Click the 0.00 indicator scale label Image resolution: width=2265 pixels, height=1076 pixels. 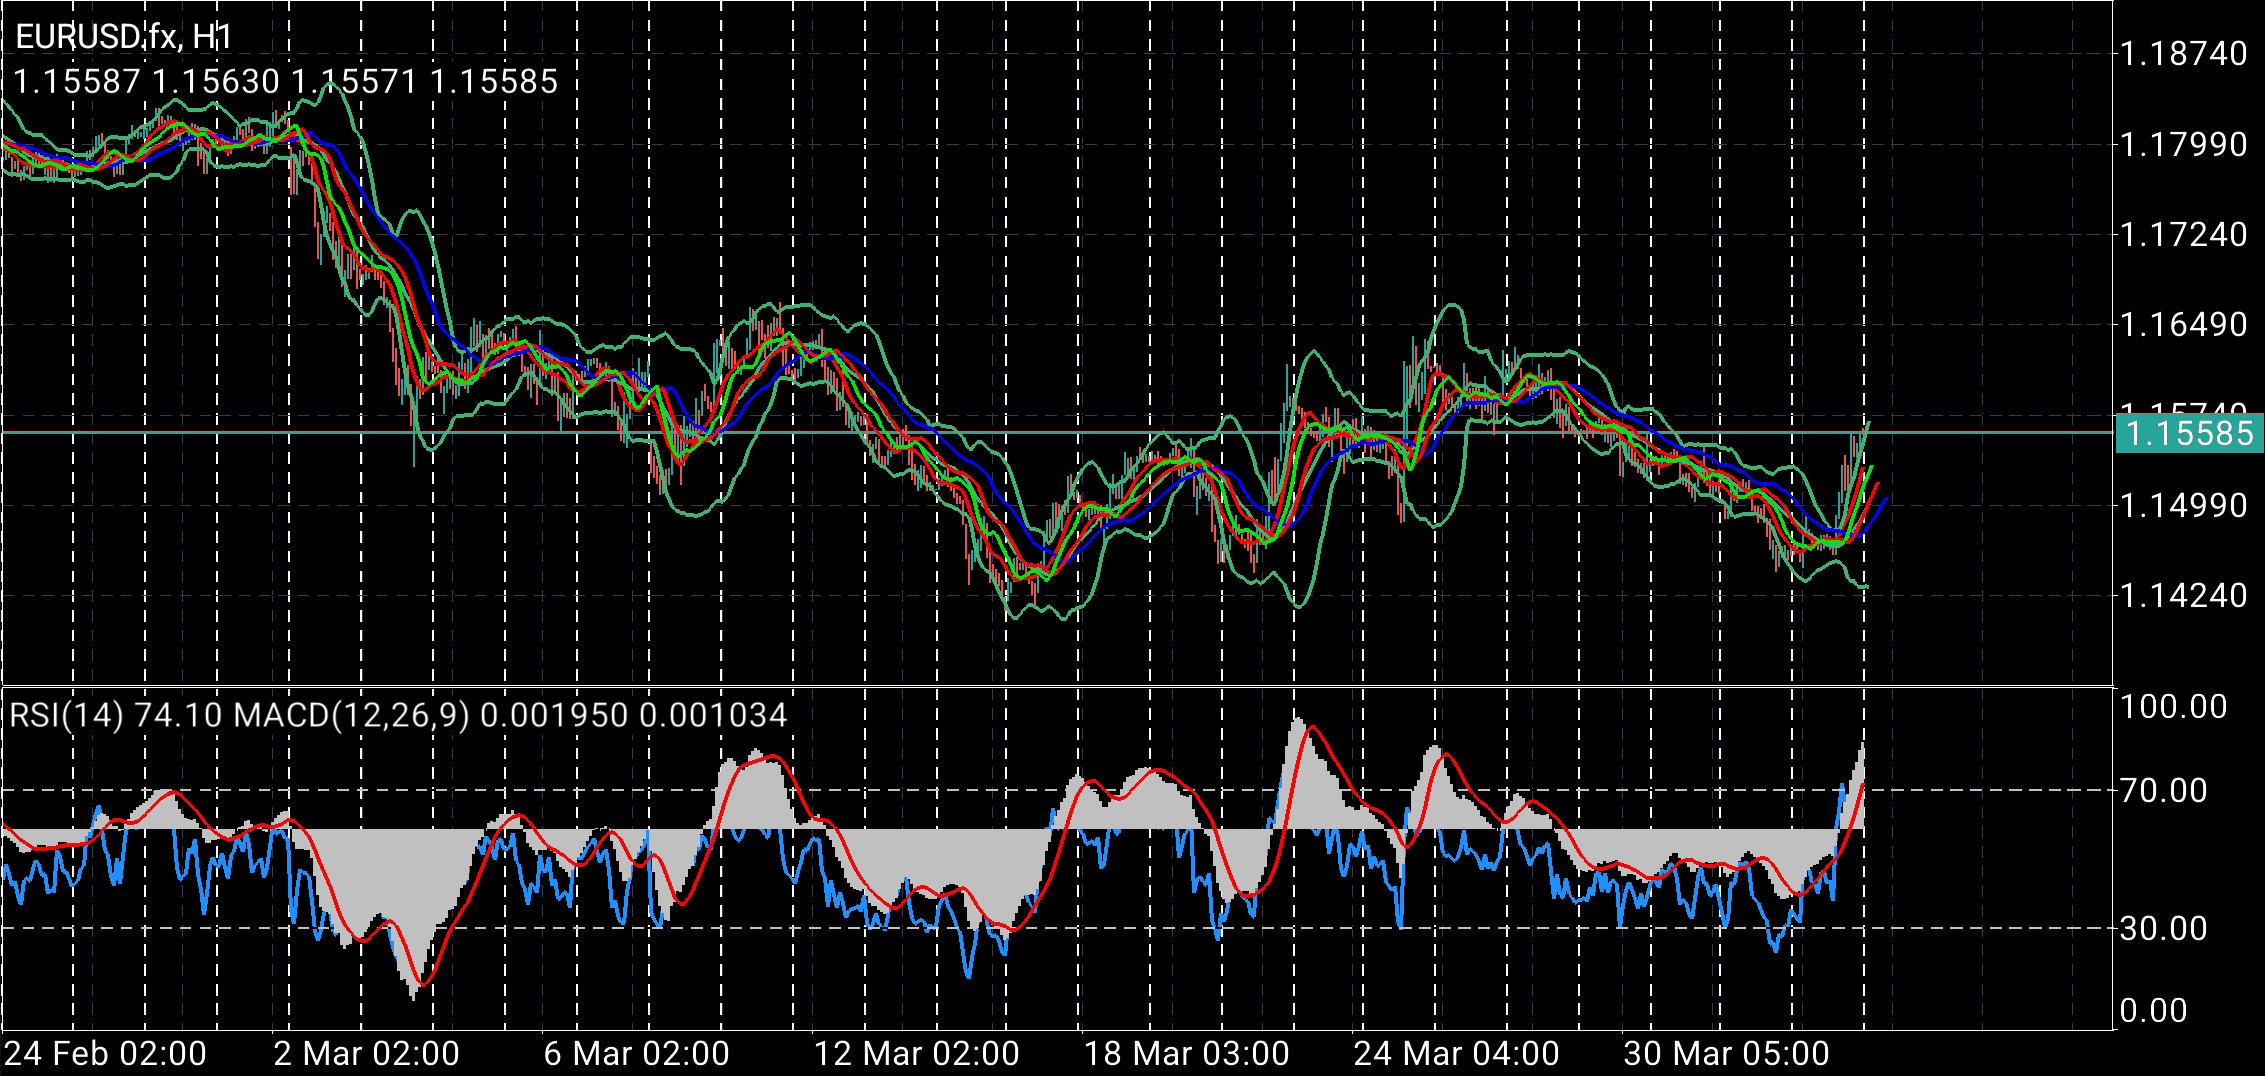click(x=2154, y=1010)
